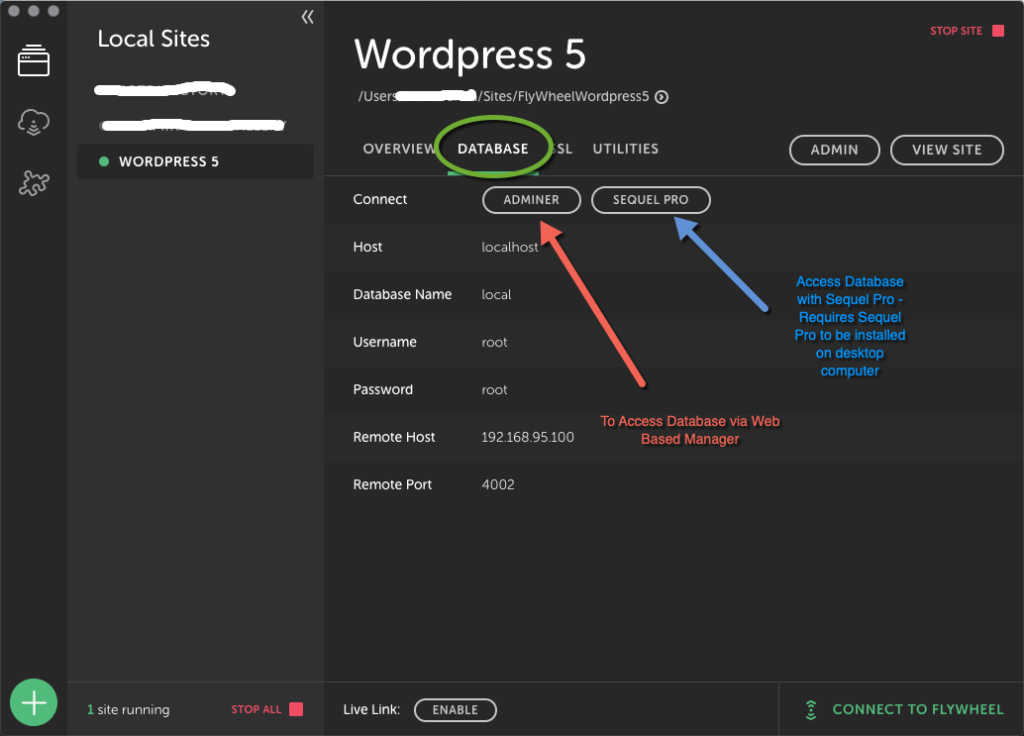Switch to the Overview tab
This screenshot has width=1024, height=736.
pyautogui.click(x=398, y=149)
